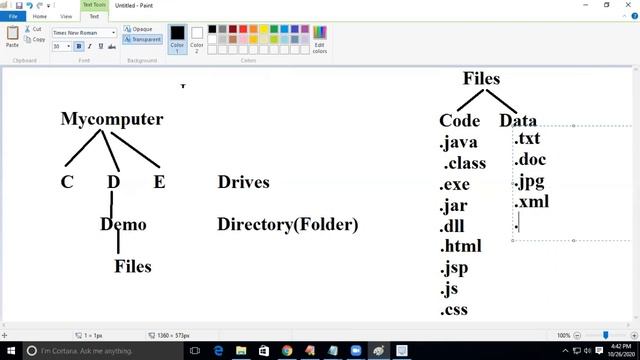Screen dimensions: 640x360
Task: Pick the purple color swatch
Action: coord(305,29)
